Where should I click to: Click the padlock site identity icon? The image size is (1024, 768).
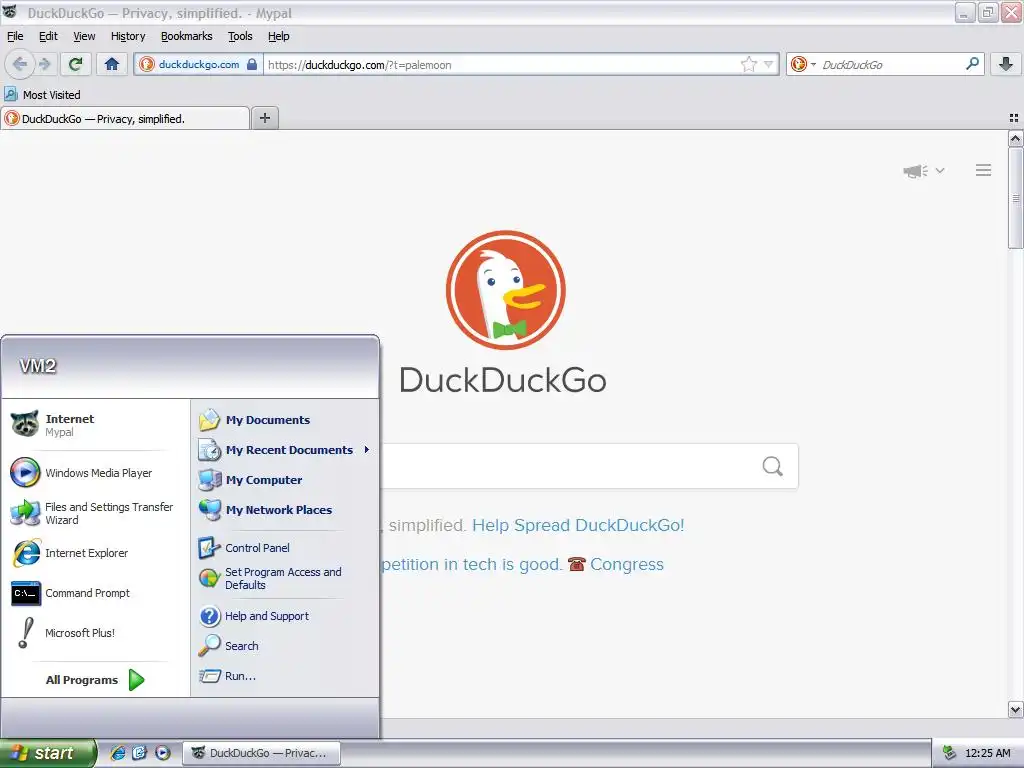[x=252, y=64]
